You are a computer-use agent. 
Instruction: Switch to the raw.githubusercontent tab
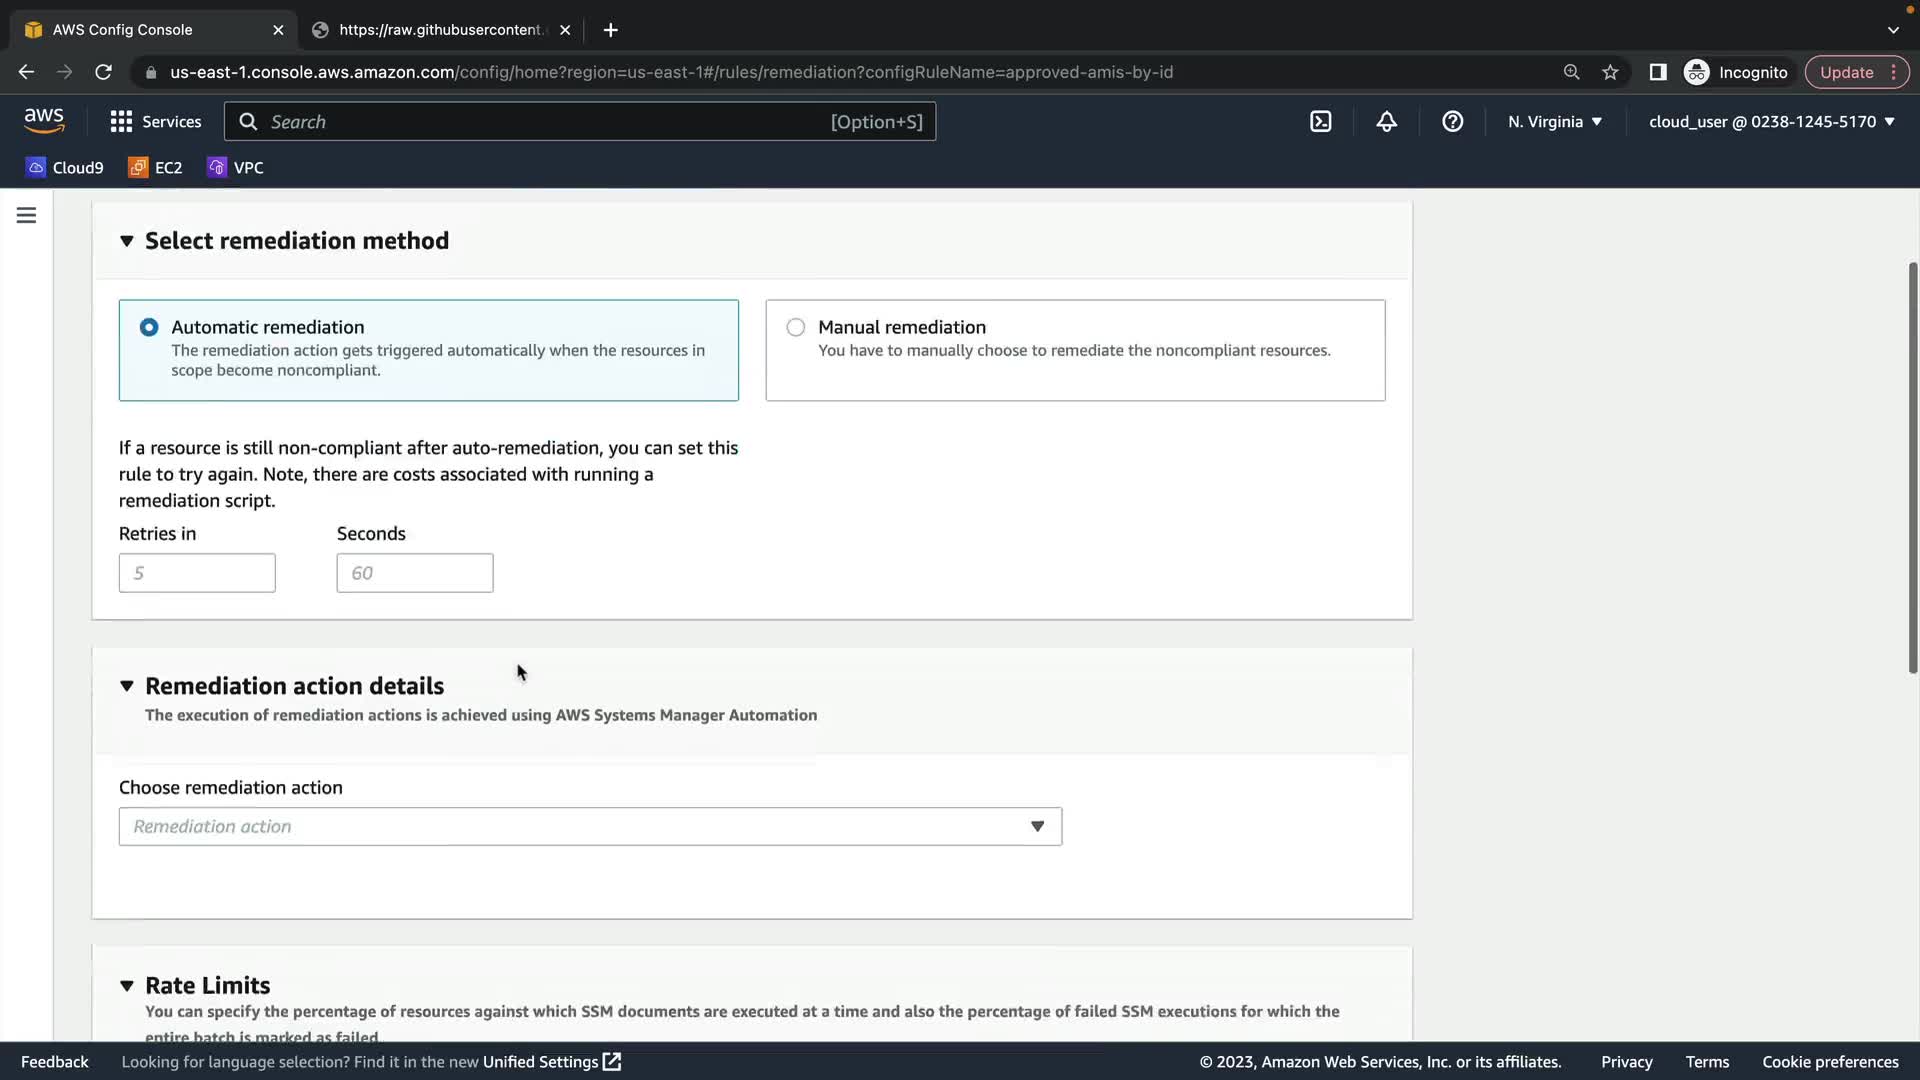click(x=440, y=30)
